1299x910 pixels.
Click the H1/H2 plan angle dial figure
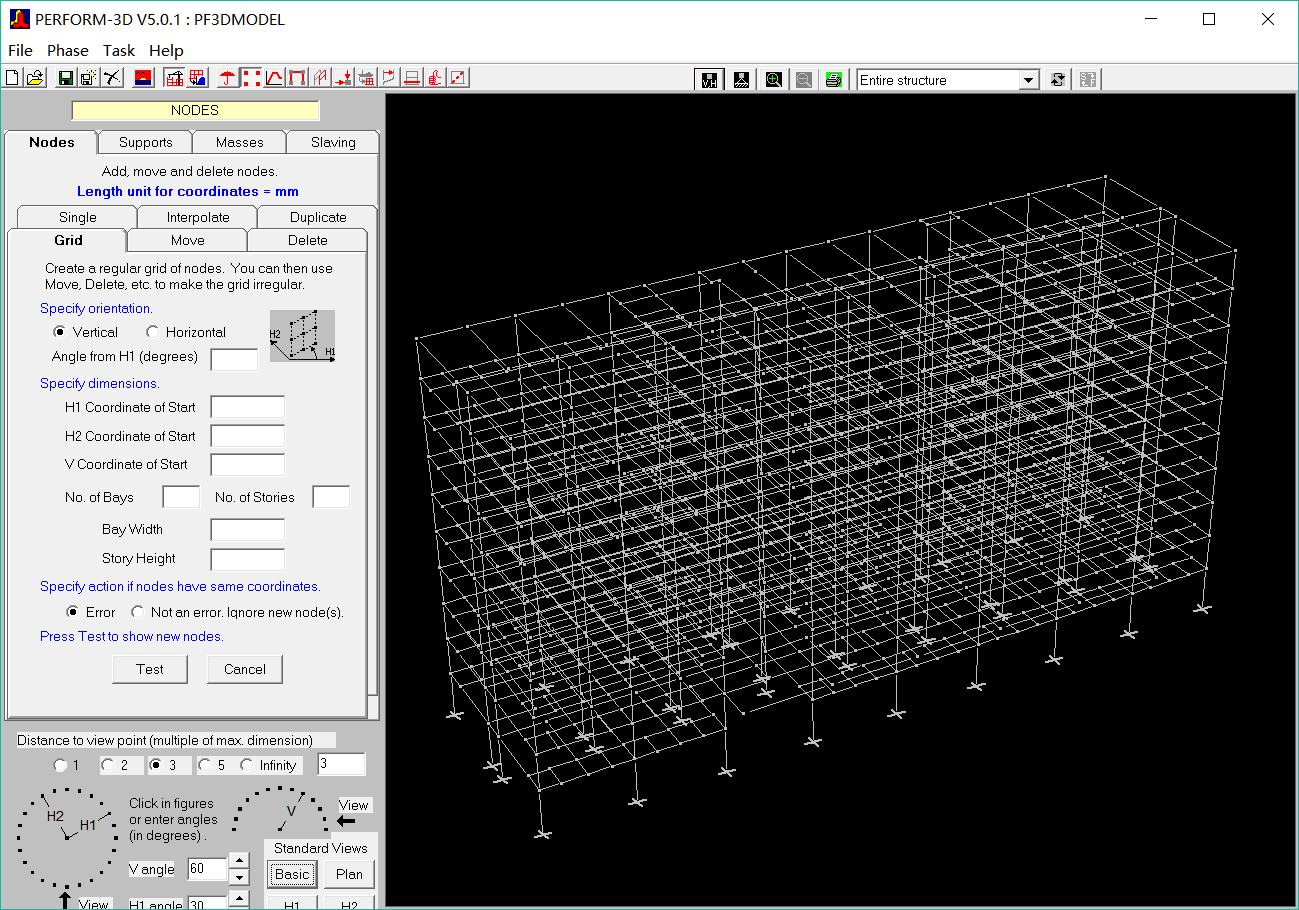click(66, 836)
